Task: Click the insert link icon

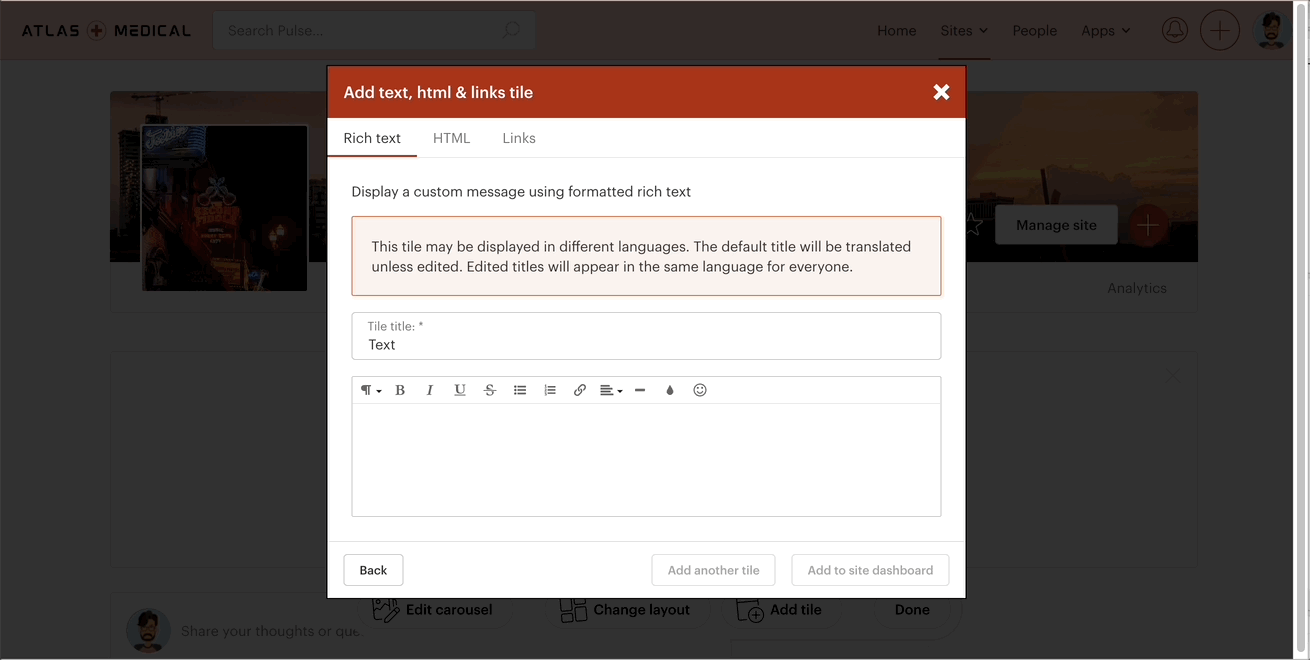Action: tap(580, 390)
